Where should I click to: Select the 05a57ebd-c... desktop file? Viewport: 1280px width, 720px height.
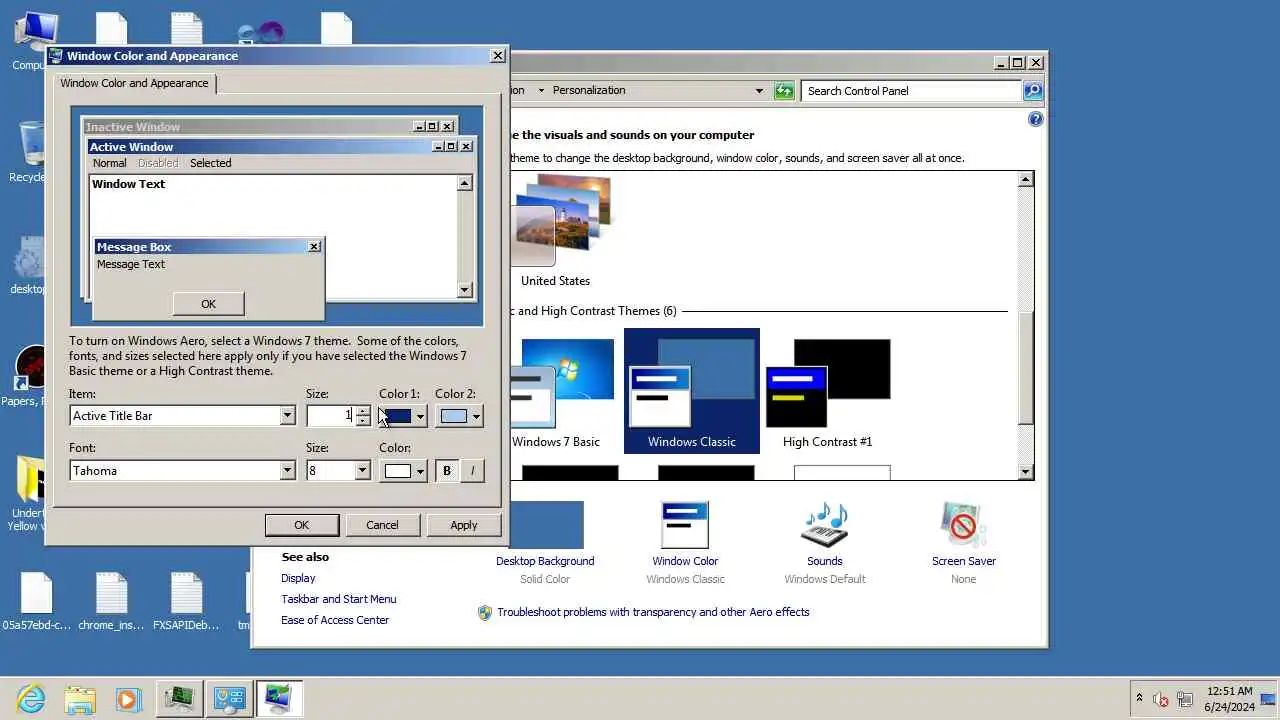point(36,602)
